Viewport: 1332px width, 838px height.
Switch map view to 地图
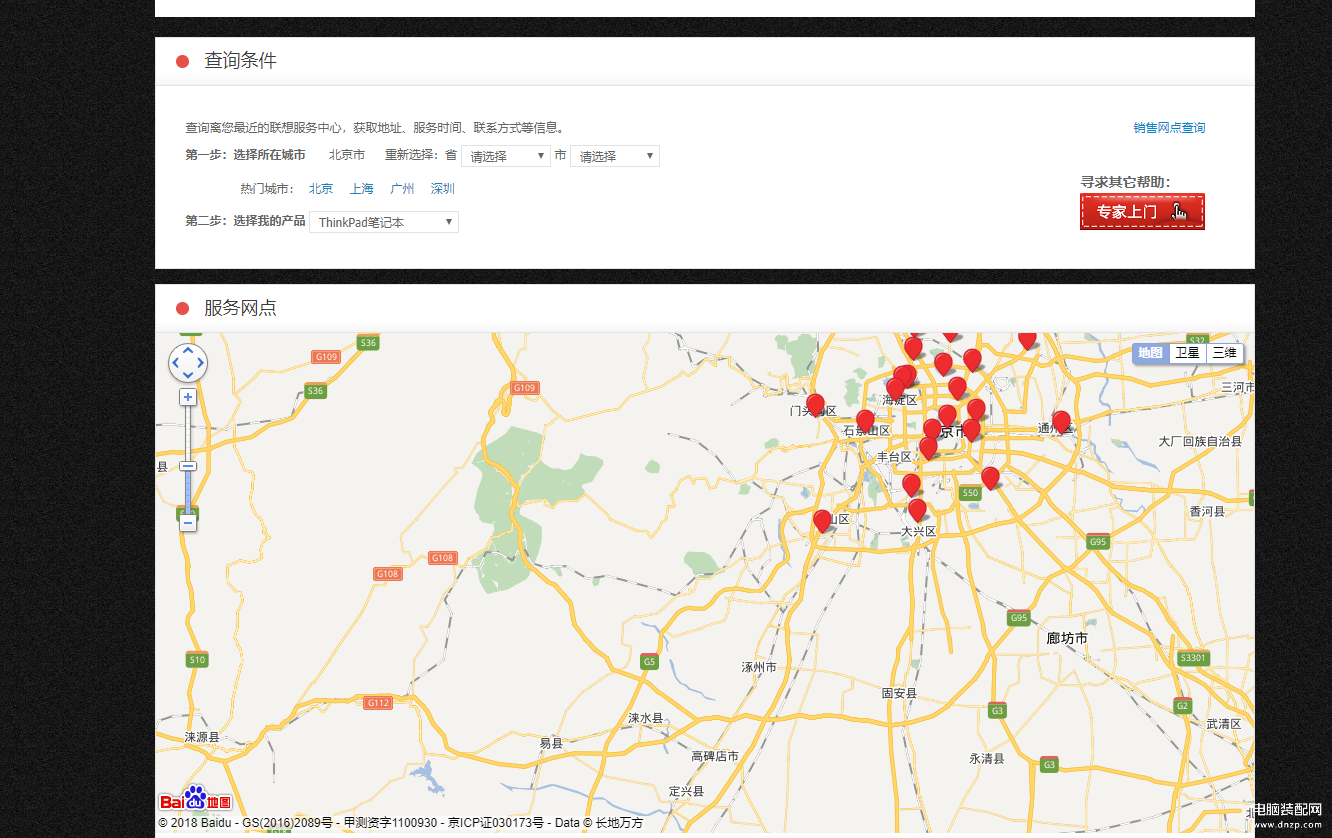[1151, 353]
